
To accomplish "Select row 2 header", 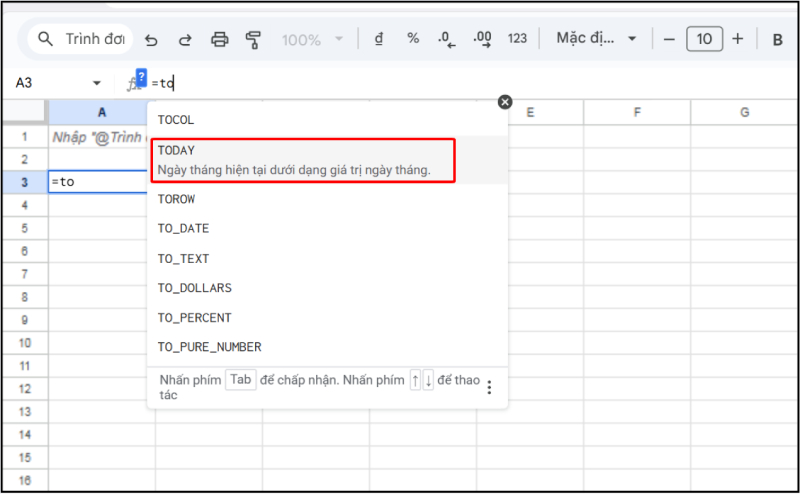I will (24, 160).
